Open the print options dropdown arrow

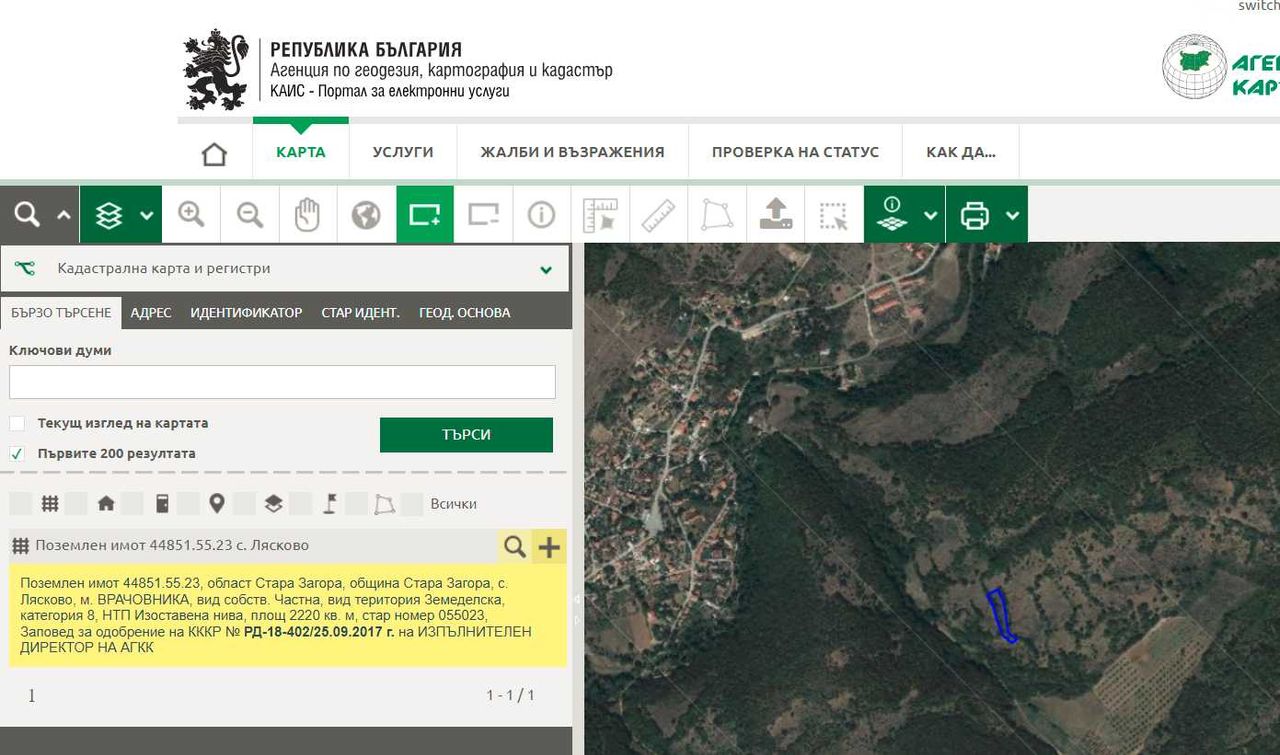[1013, 215]
